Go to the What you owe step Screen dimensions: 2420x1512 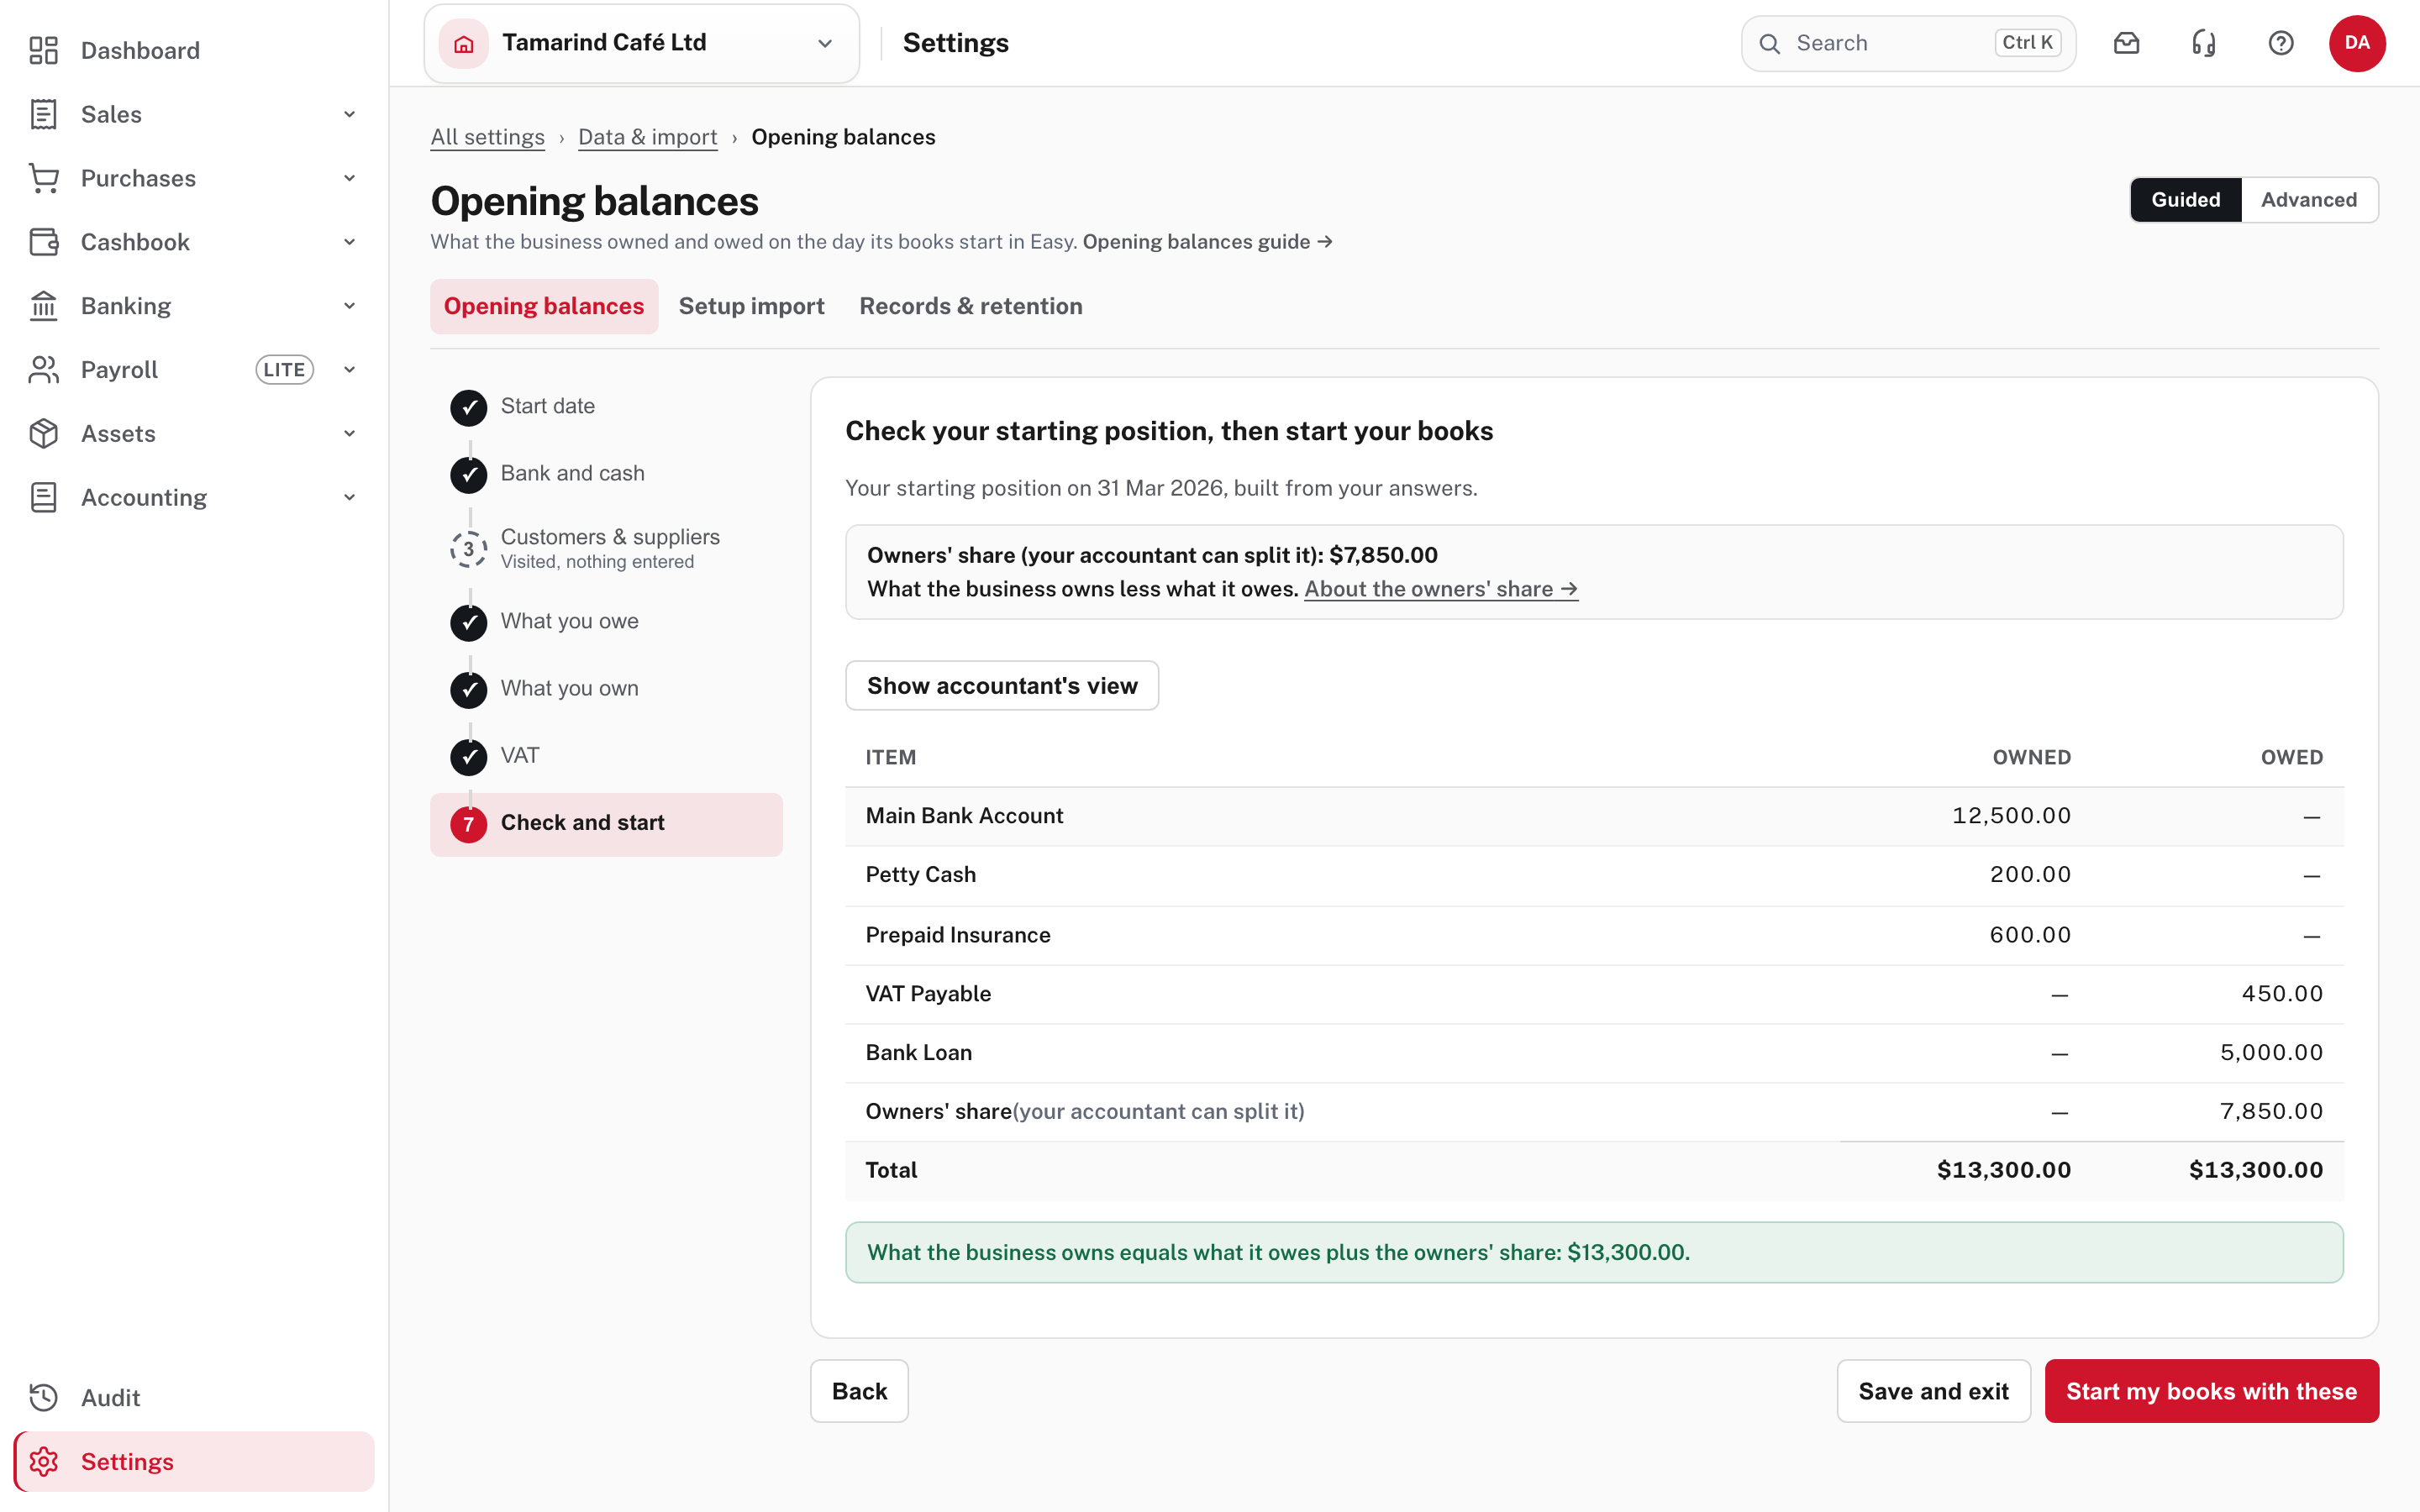606,622
